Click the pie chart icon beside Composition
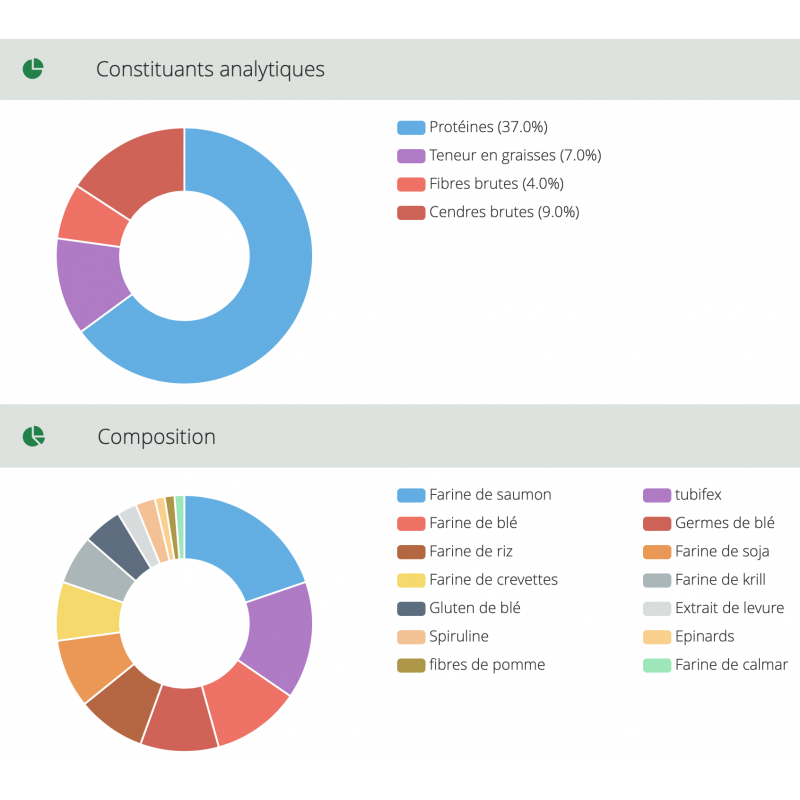Image resolution: width=800 pixels, height=800 pixels. click(33, 436)
